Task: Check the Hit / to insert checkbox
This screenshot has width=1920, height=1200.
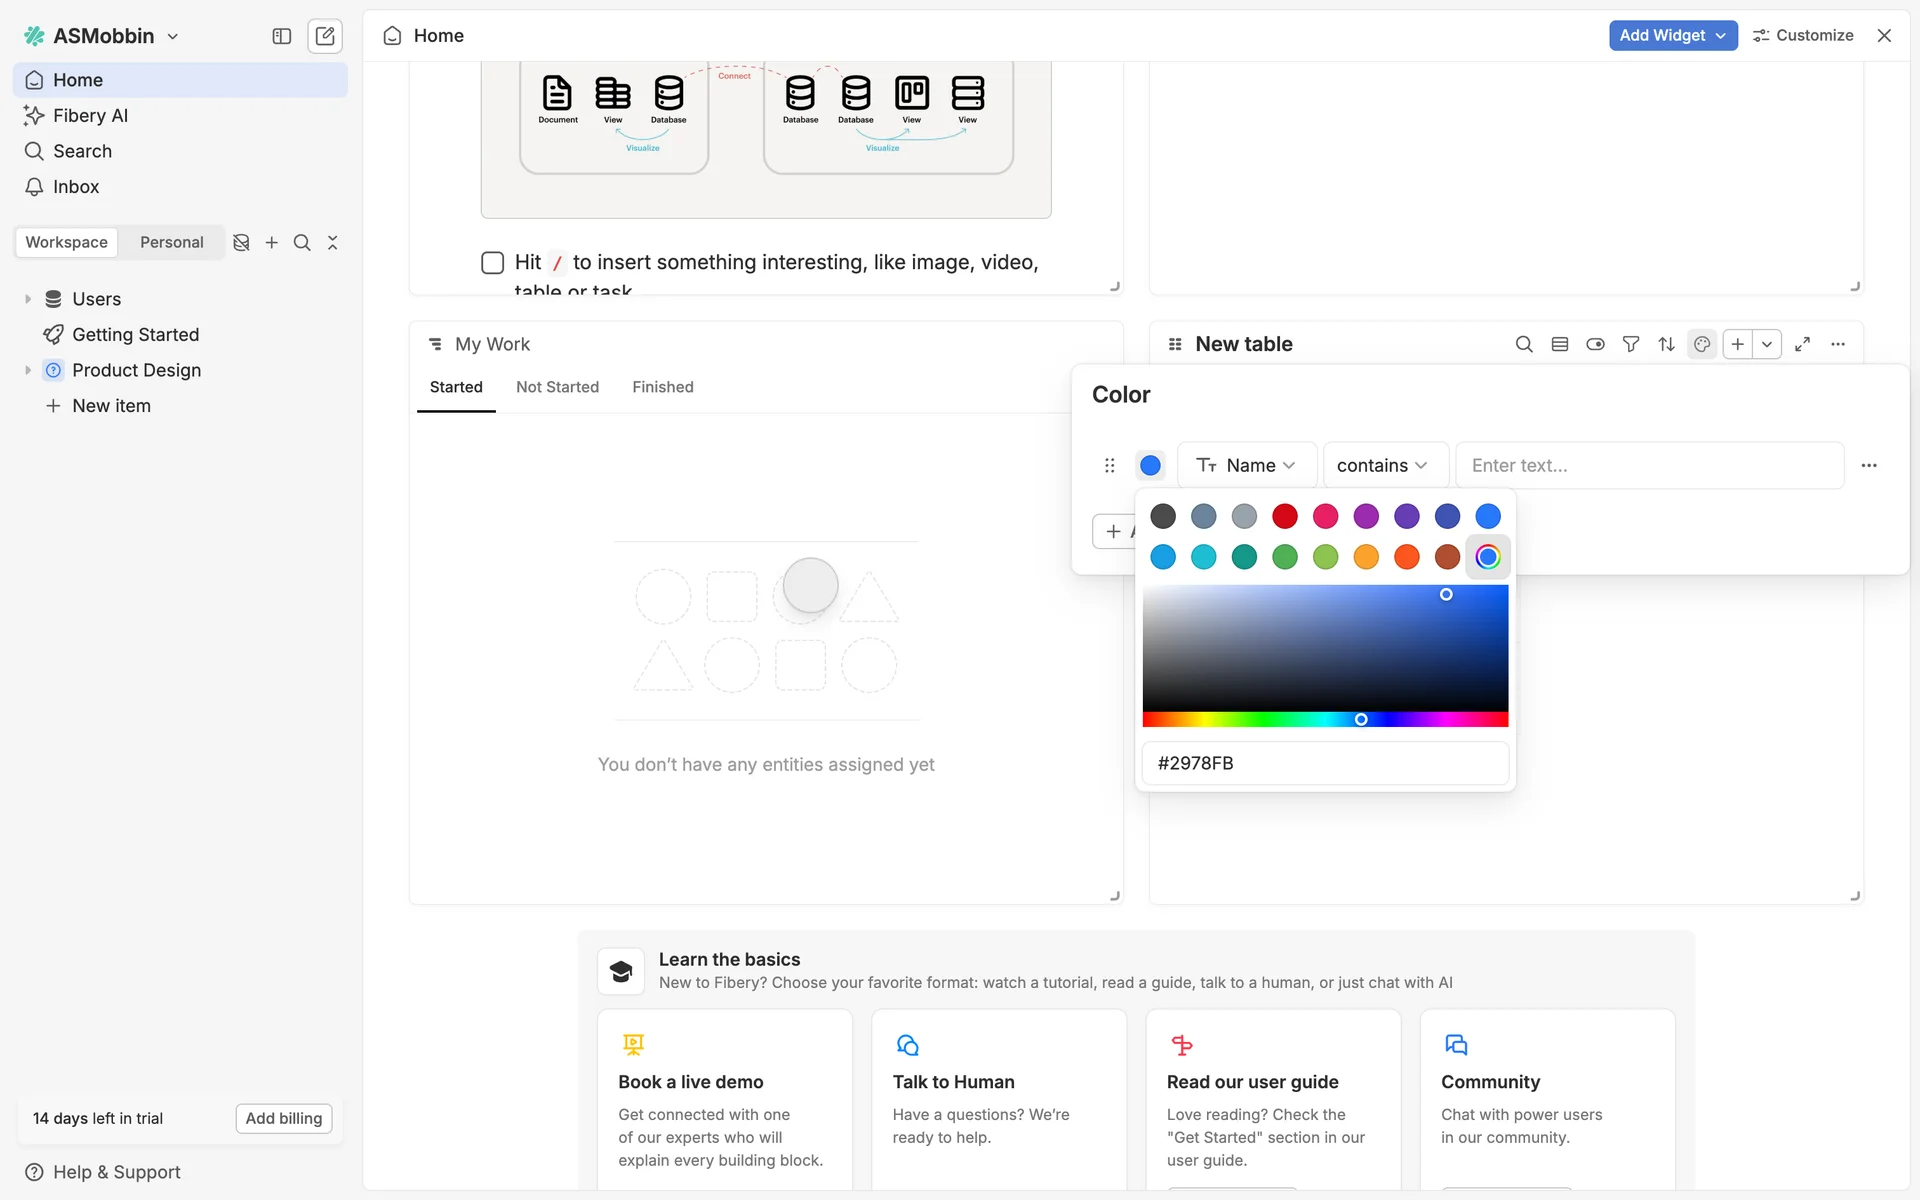Action: point(492,262)
